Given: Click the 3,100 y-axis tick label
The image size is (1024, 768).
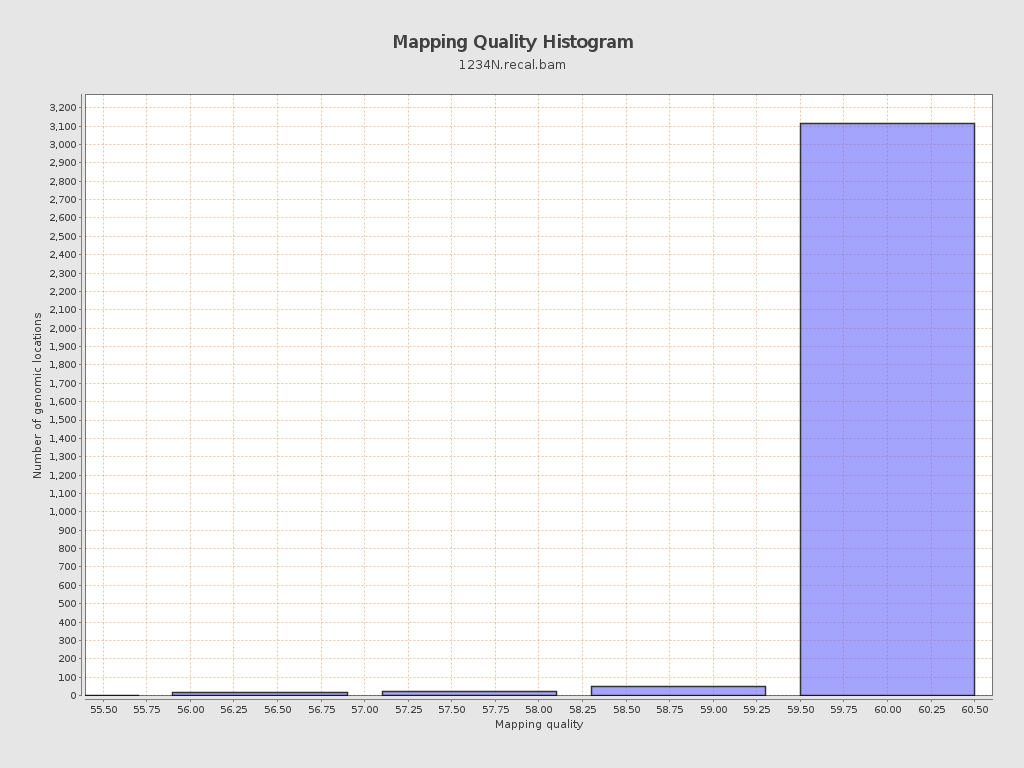Looking at the screenshot, I should click(62, 126).
